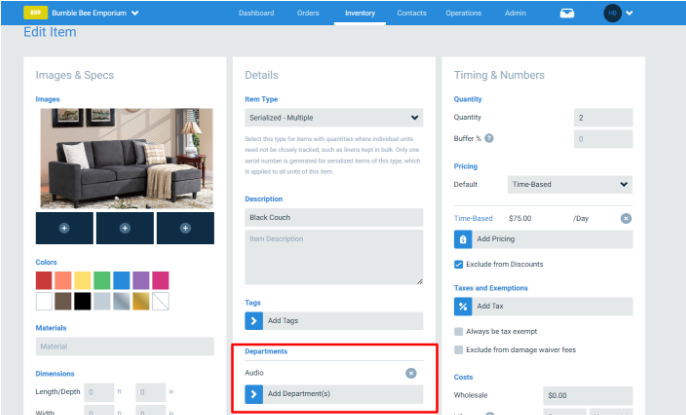Pick the red color swatch

pyautogui.click(x=44, y=280)
